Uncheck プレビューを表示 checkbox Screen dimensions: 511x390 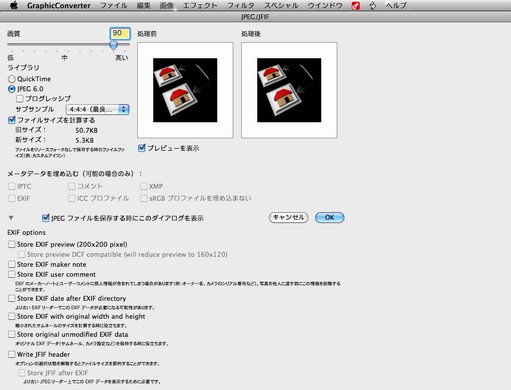[142, 148]
